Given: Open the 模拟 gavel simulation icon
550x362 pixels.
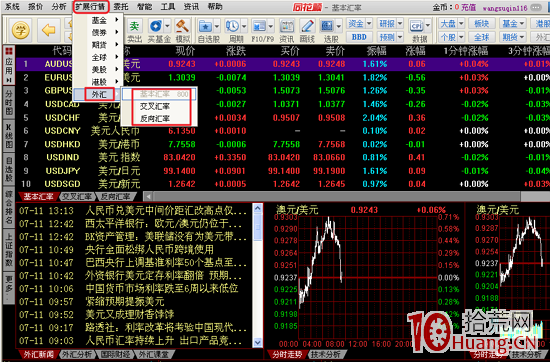Looking at the screenshot, I should coord(182,30).
